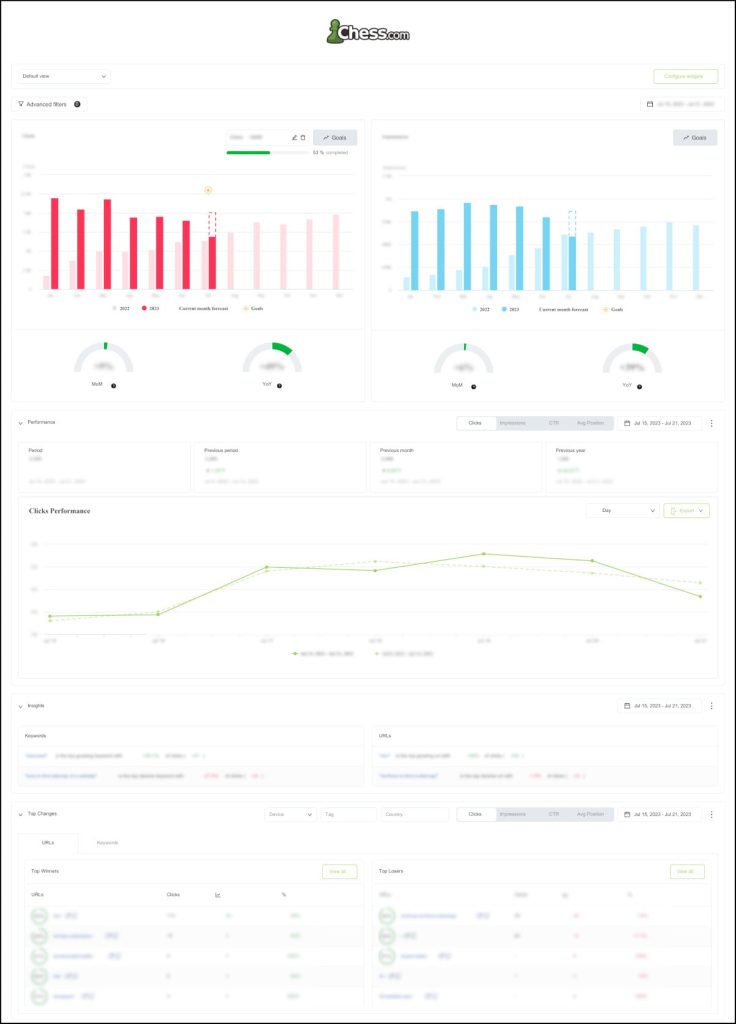This screenshot has height=1024, width=736.
Task: Click the Chess.com logo
Action: 368,31
